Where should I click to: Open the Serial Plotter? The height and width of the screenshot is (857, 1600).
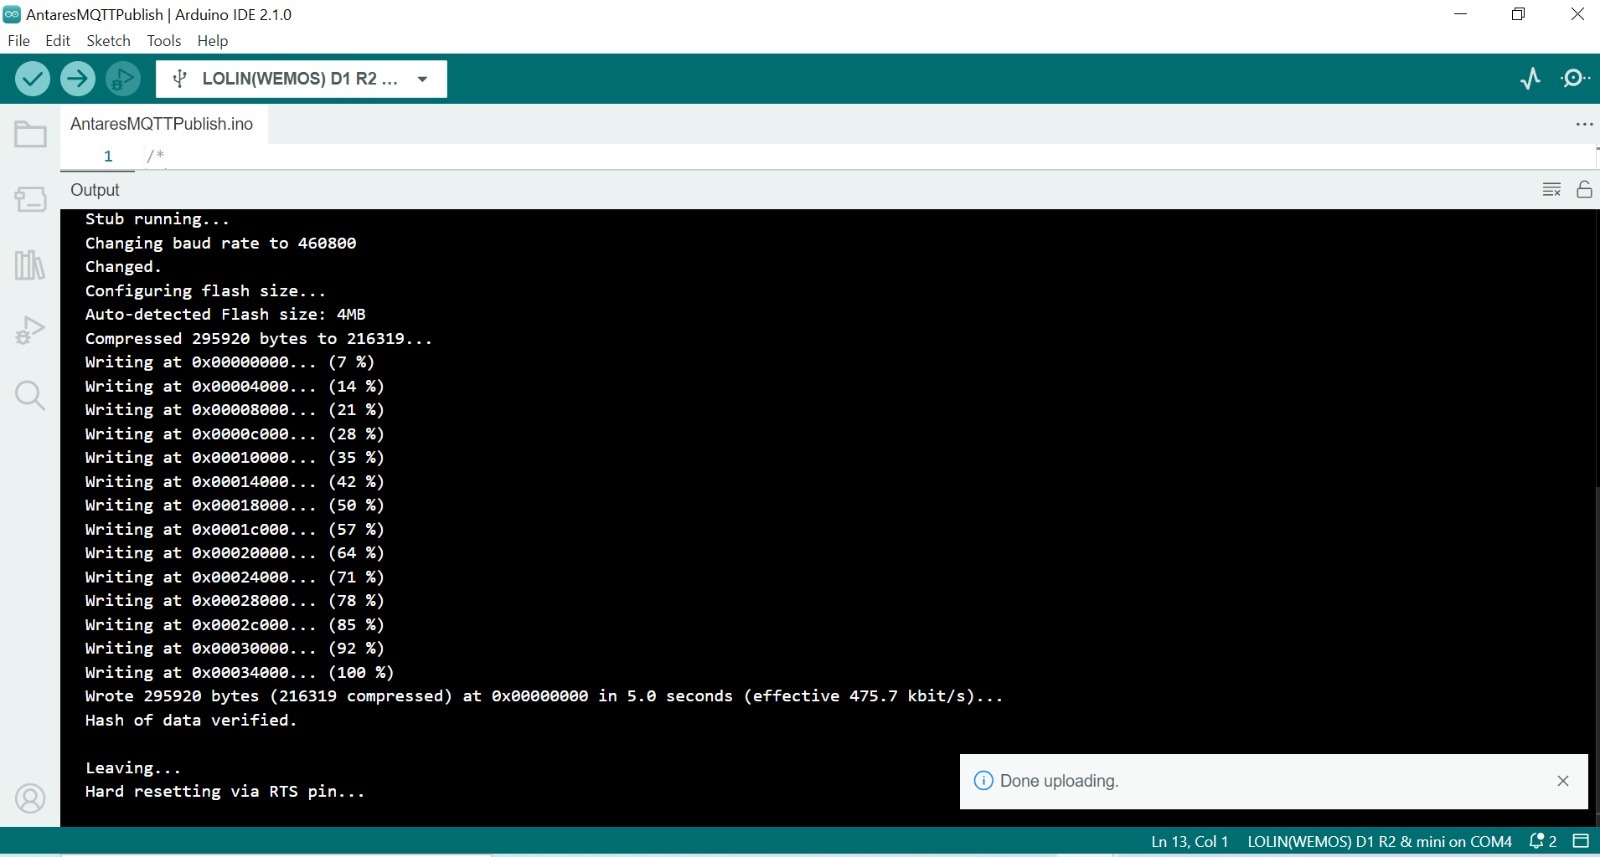point(1530,78)
